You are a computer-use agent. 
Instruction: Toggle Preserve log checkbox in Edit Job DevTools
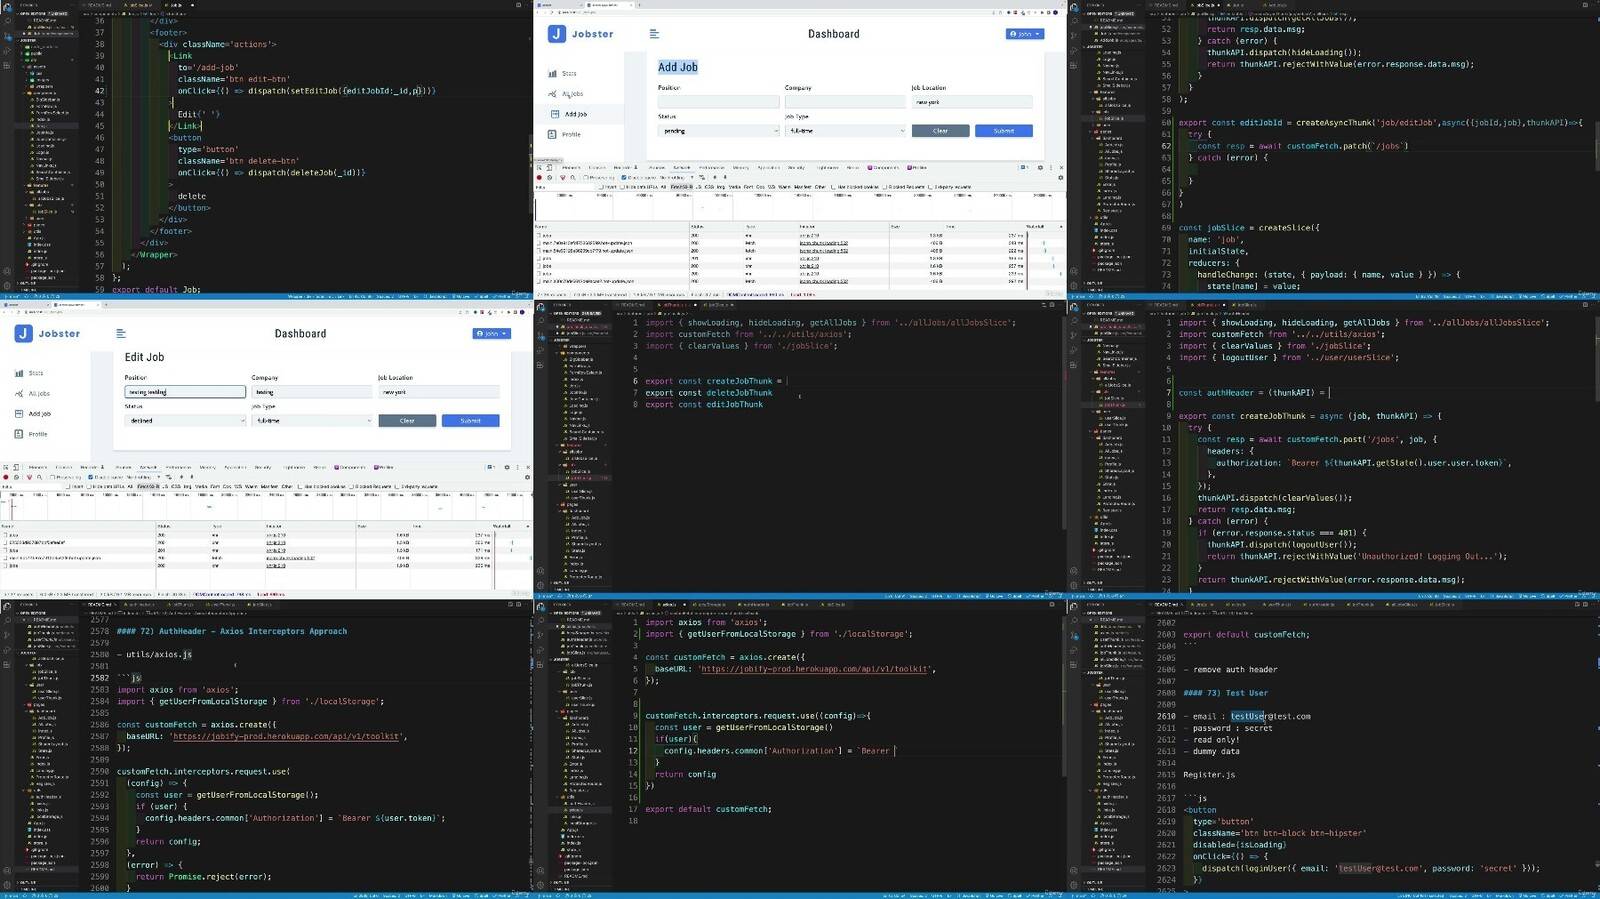pos(52,477)
